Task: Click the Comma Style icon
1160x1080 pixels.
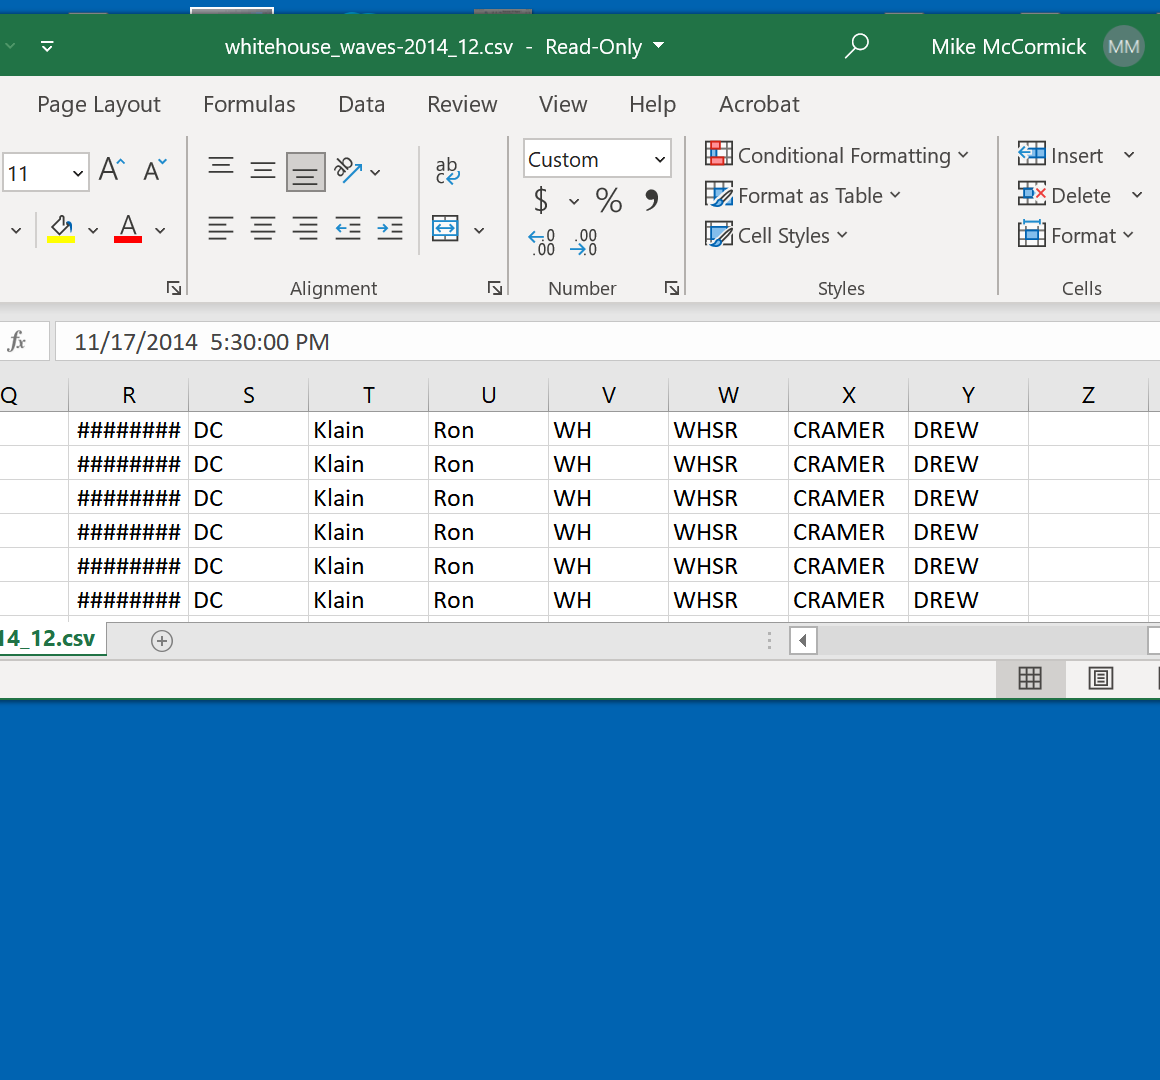Action: tap(652, 201)
